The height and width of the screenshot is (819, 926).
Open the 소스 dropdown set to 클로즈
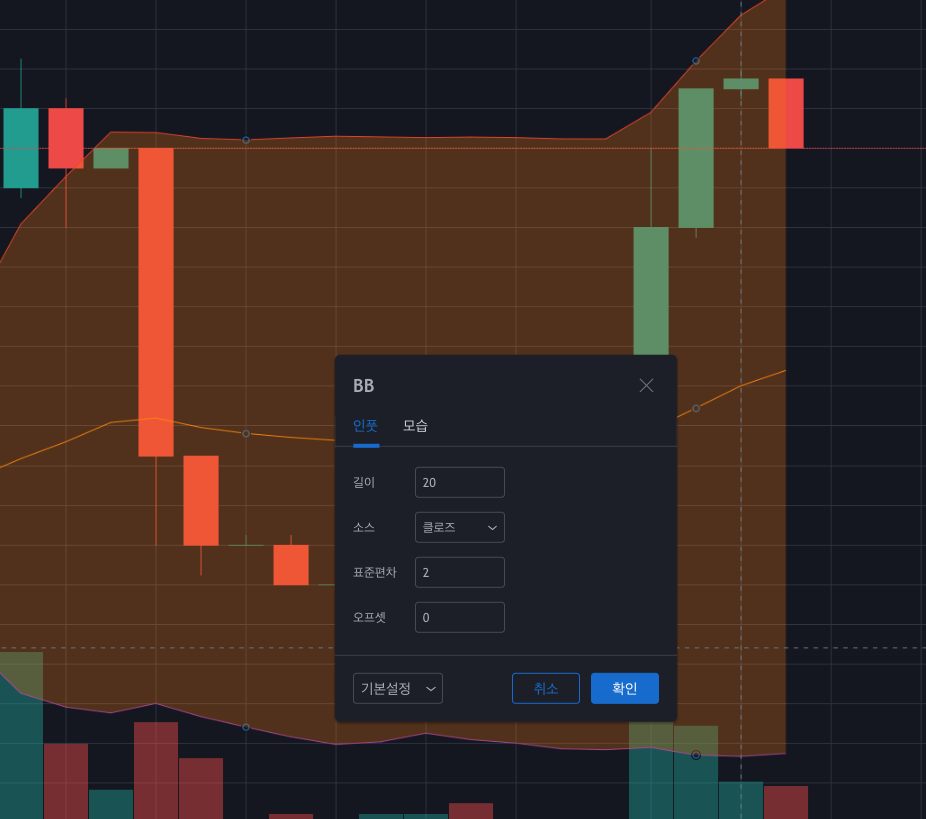pos(459,527)
